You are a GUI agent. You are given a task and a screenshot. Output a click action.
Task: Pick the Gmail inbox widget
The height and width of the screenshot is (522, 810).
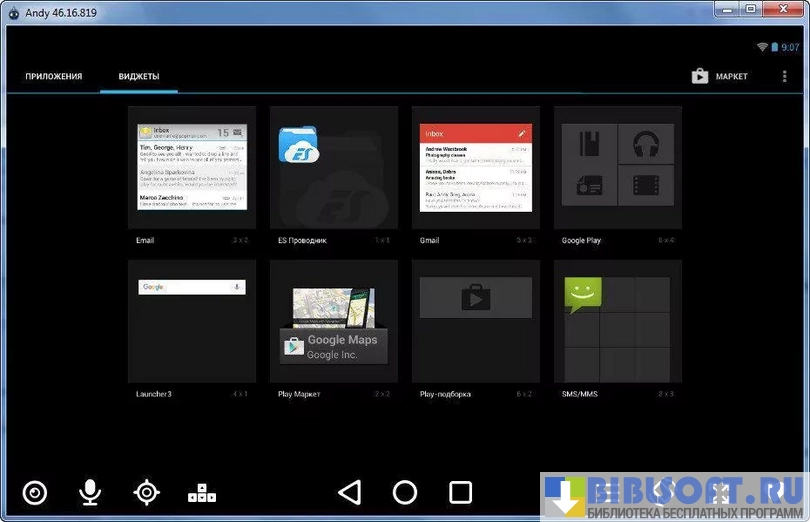tap(476, 167)
